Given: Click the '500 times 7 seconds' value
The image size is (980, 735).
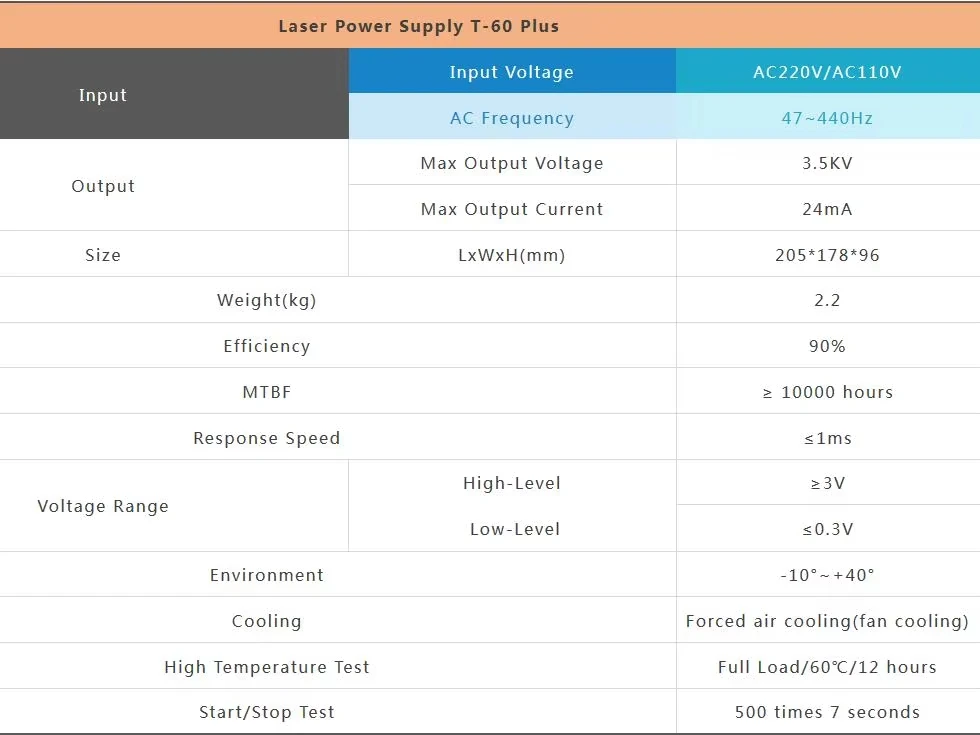Looking at the screenshot, I should 828,712.
